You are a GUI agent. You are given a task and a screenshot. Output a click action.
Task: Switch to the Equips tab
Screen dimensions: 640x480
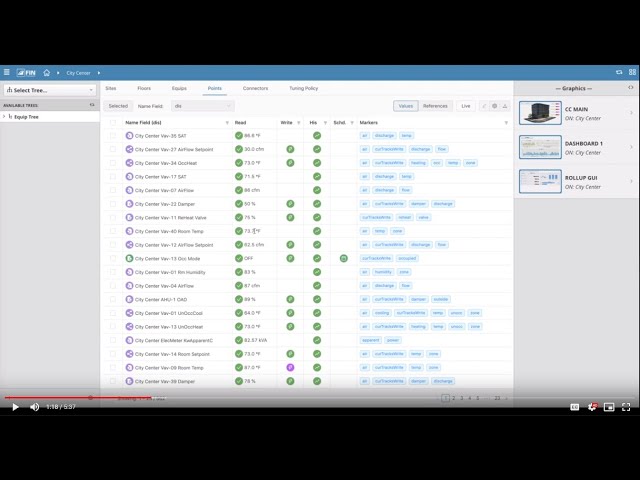[x=179, y=88]
